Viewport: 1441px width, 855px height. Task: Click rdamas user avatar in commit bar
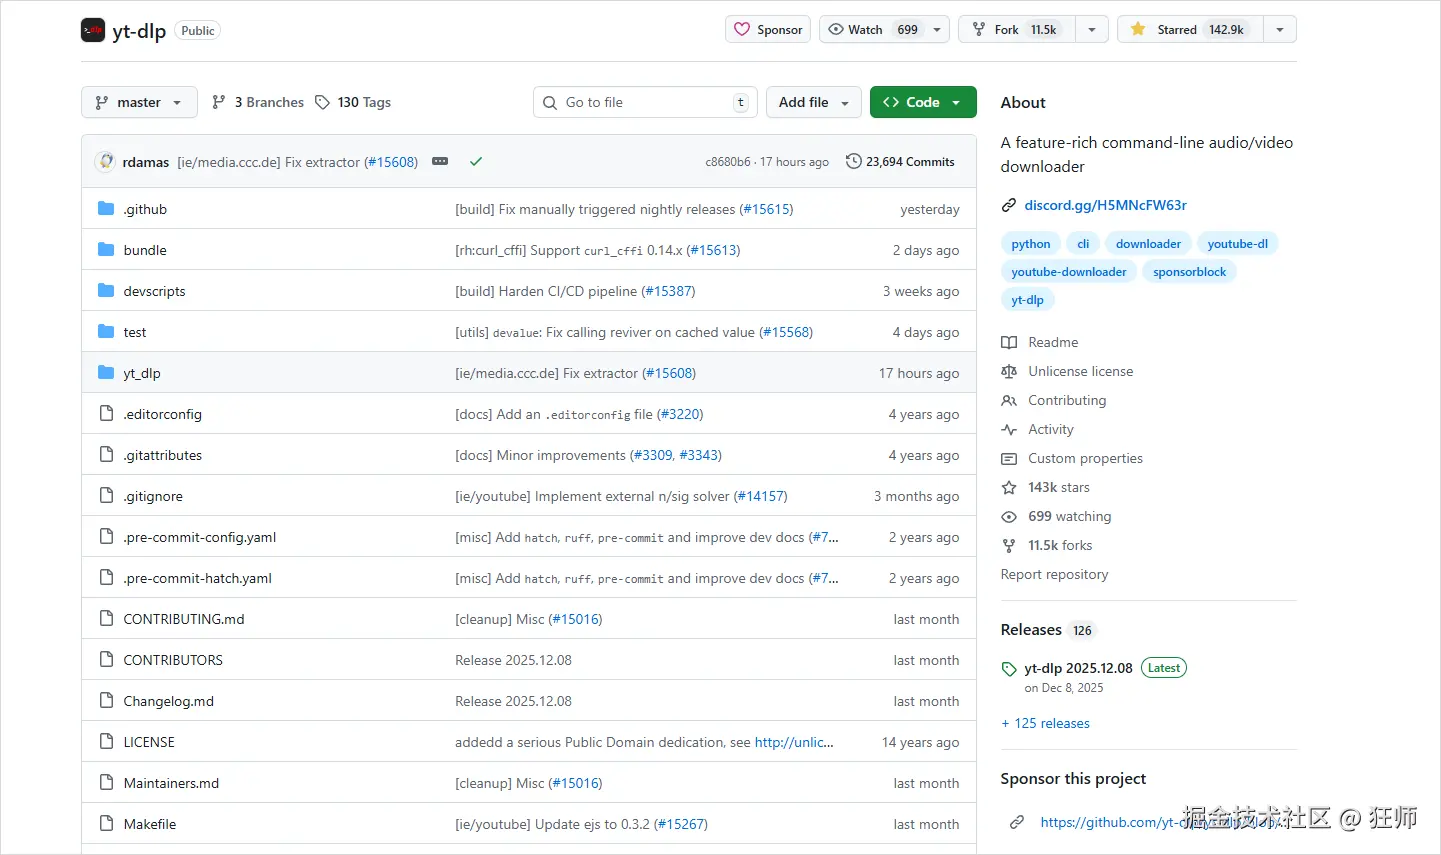[106, 161]
